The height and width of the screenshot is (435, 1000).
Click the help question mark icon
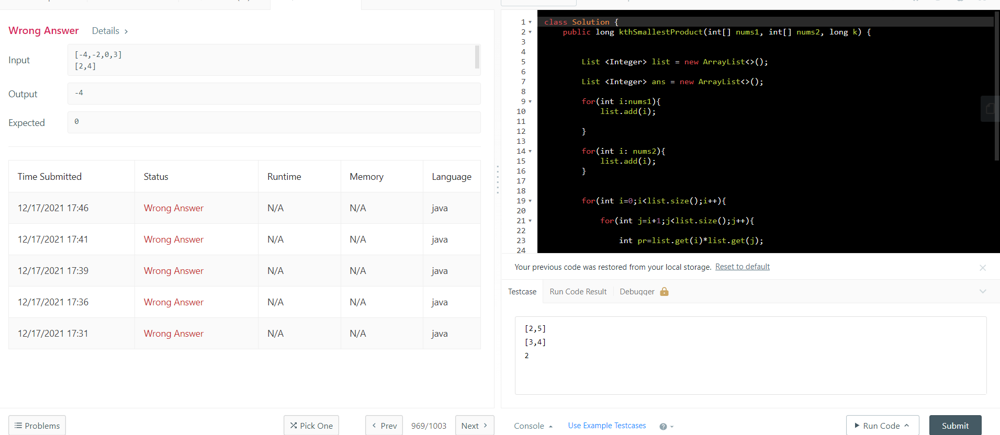pos(663,426)
